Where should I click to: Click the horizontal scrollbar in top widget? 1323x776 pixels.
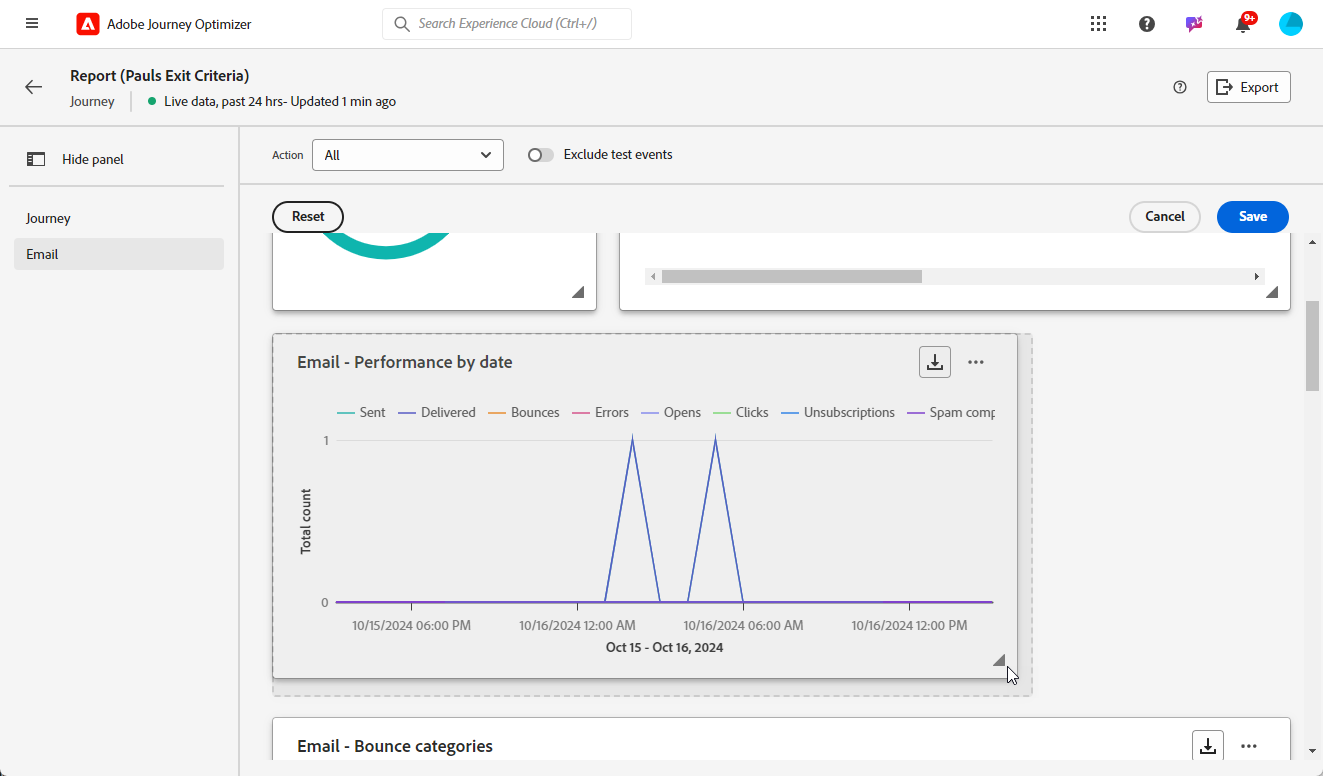coord(791,276)
